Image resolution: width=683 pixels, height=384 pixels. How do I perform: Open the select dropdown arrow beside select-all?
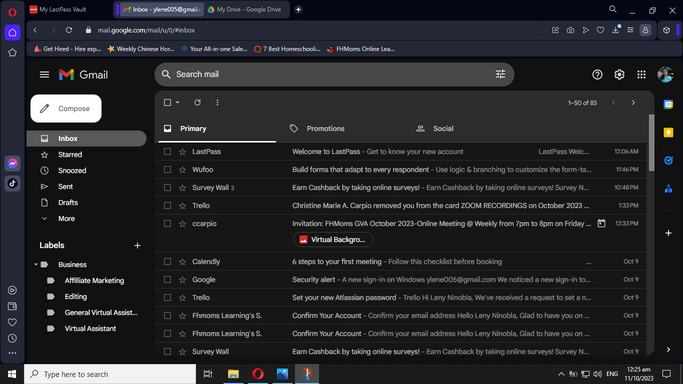coord(177,103)
